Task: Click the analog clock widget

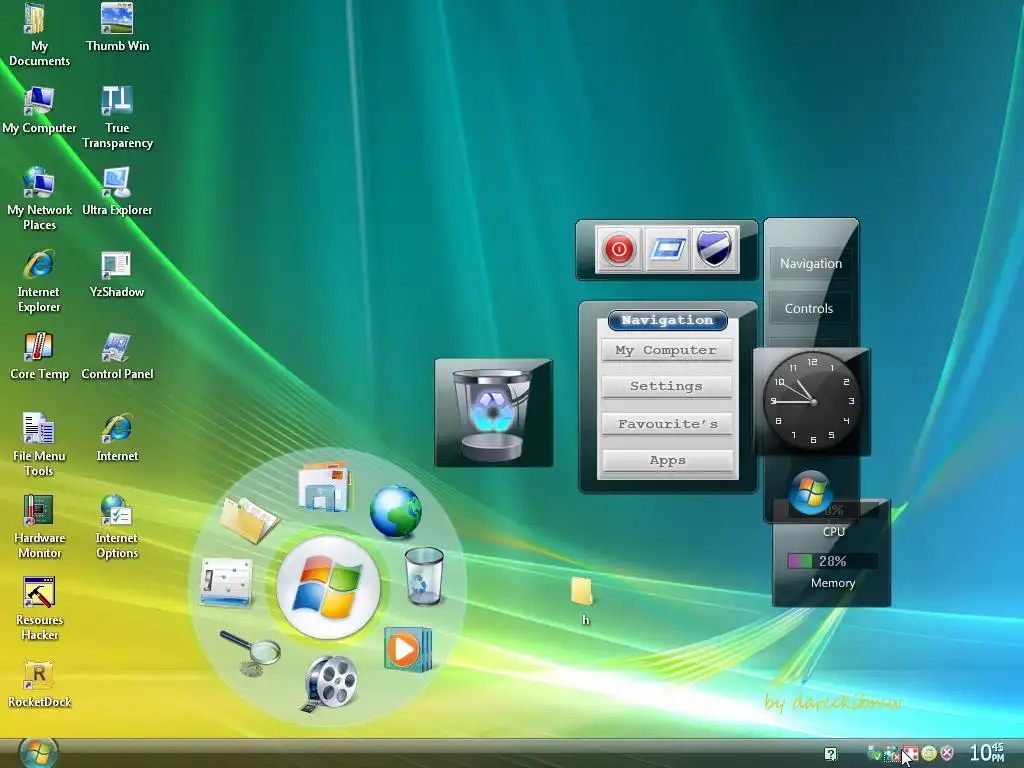Action: [812, 401]
